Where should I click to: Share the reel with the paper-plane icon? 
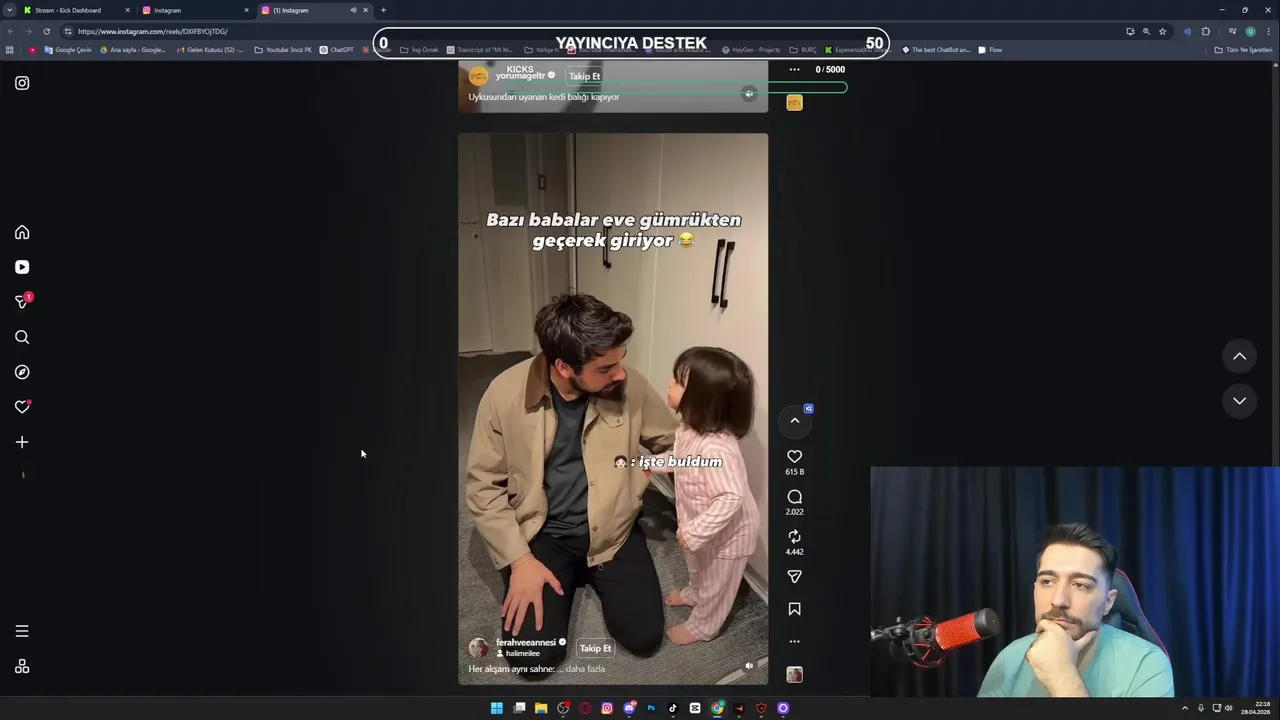tap(795, 577)
